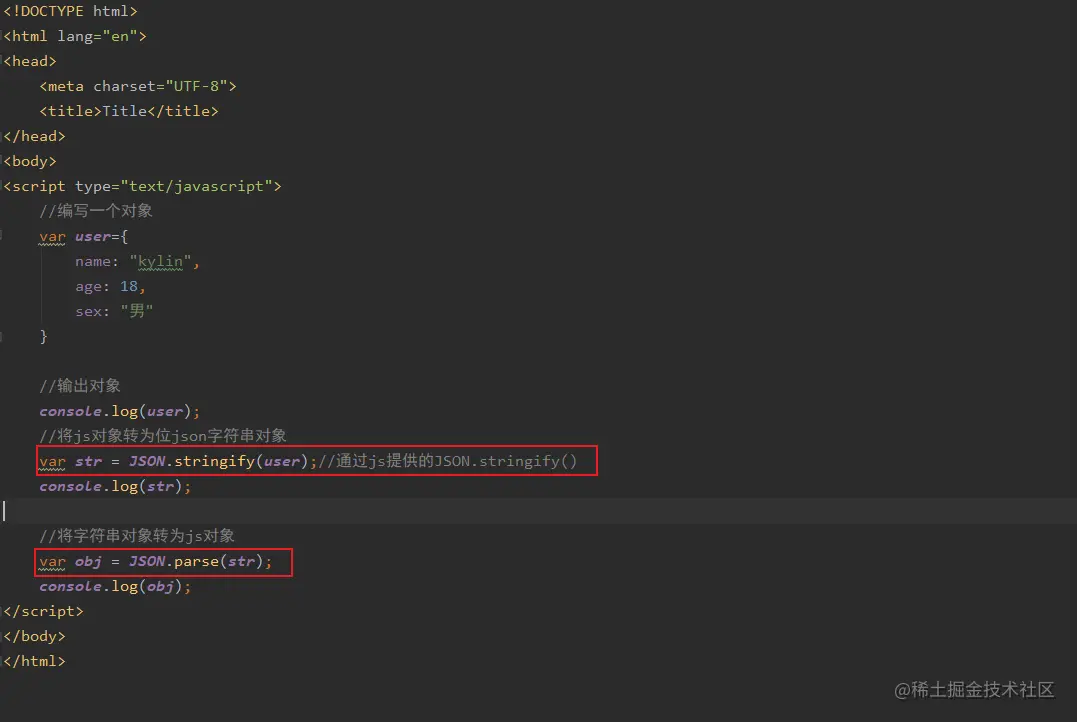
Task: Select the opening <head> tag
Action: click(x=30, y=61)
